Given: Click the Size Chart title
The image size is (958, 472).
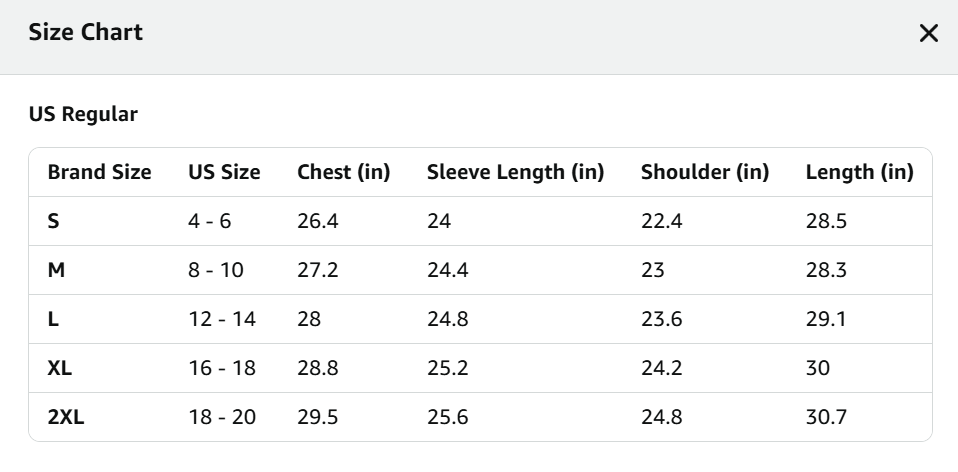Looking at the screenshot, I should [x=86, y=33].
